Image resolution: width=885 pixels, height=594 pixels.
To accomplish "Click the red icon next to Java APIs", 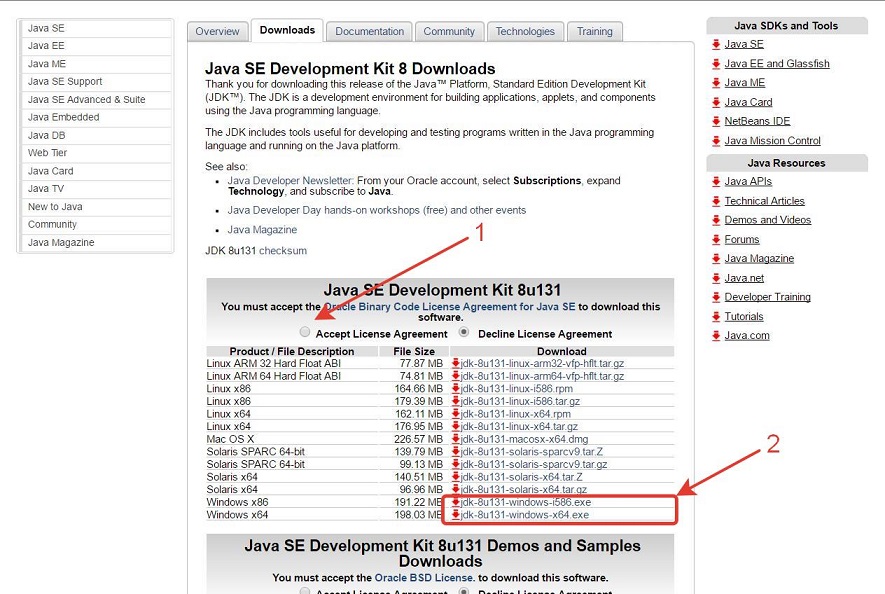I will pyautogui.click(x=716, y=181).
